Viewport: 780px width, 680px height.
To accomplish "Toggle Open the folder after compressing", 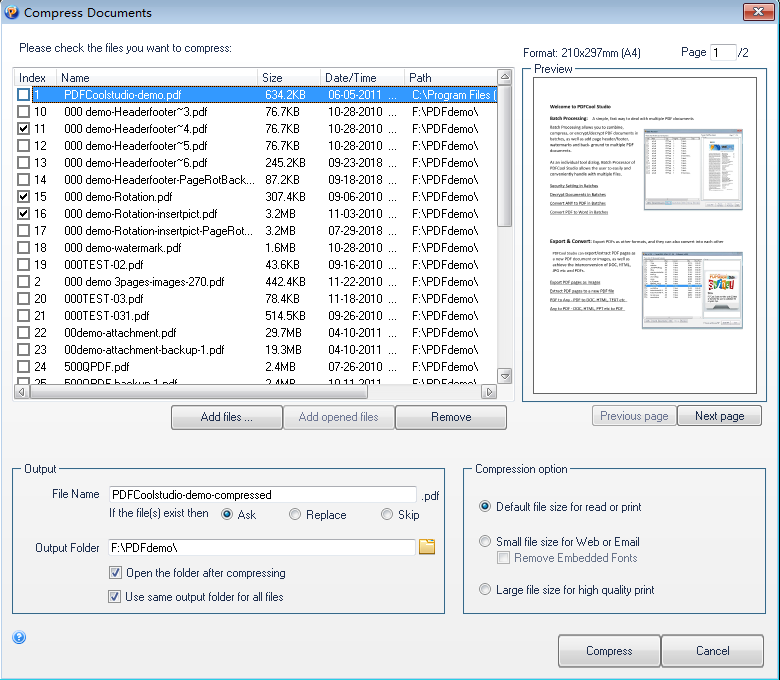I will coord(115,573).
